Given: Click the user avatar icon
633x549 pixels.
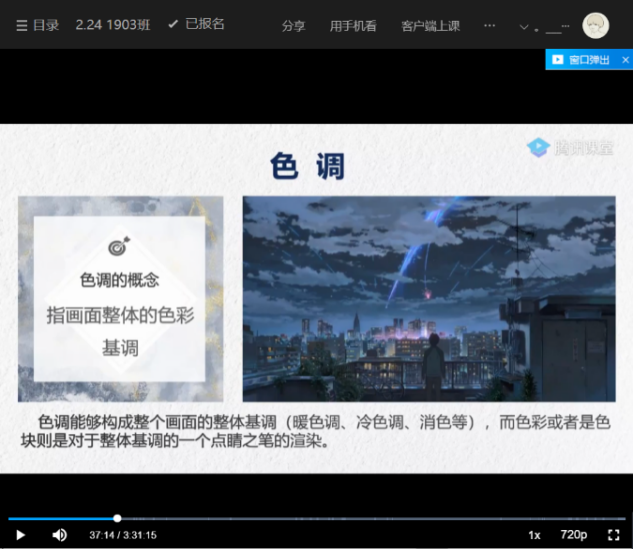Looking at the screenshot, I should (595, 25).
